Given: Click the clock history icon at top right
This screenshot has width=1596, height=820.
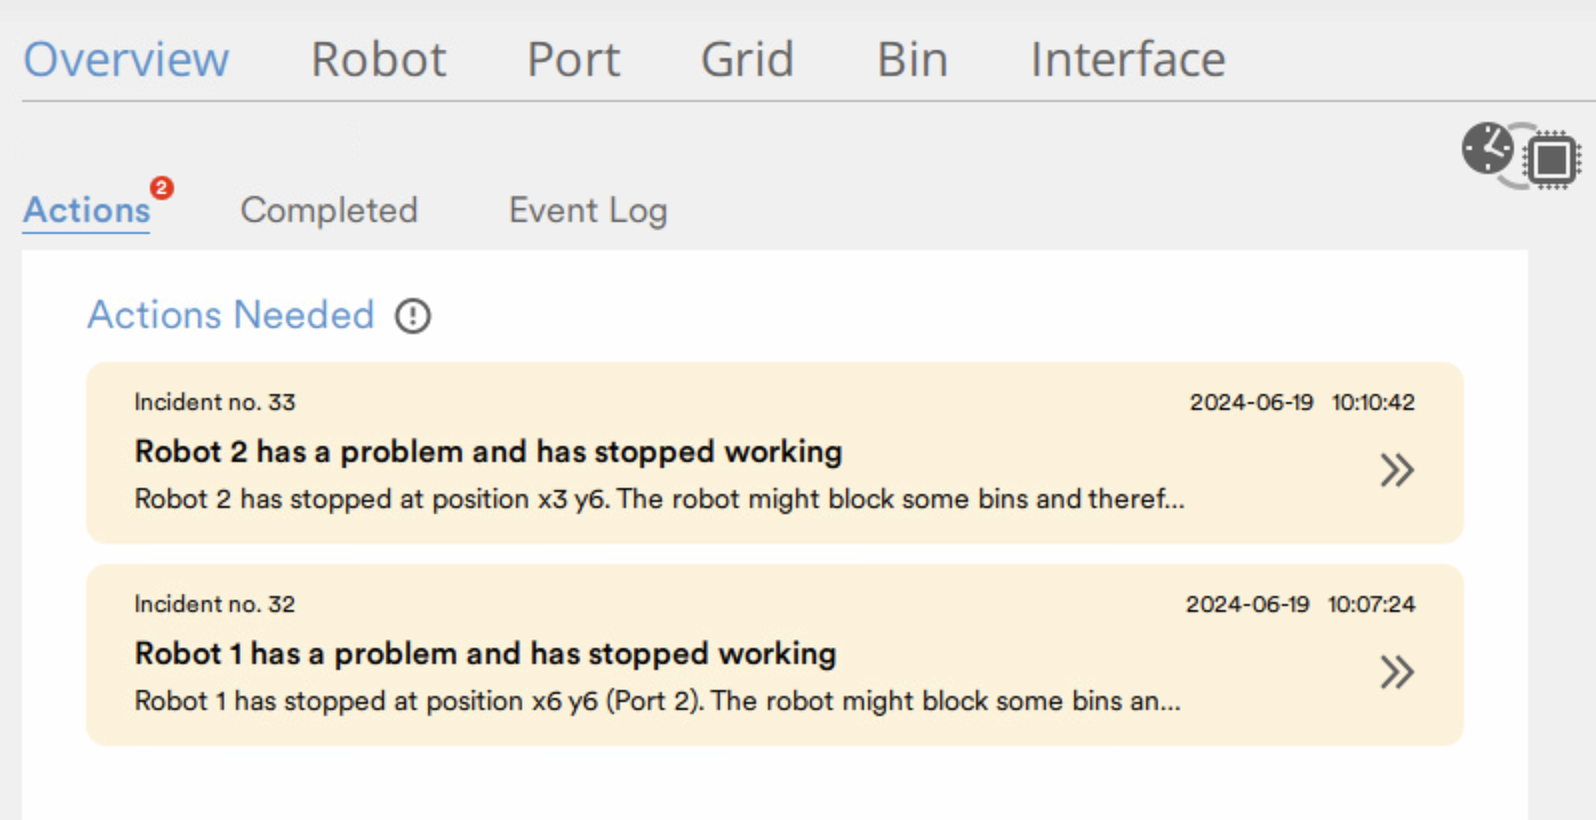Looking at the screenshot, I should (x=1488, y=148).
